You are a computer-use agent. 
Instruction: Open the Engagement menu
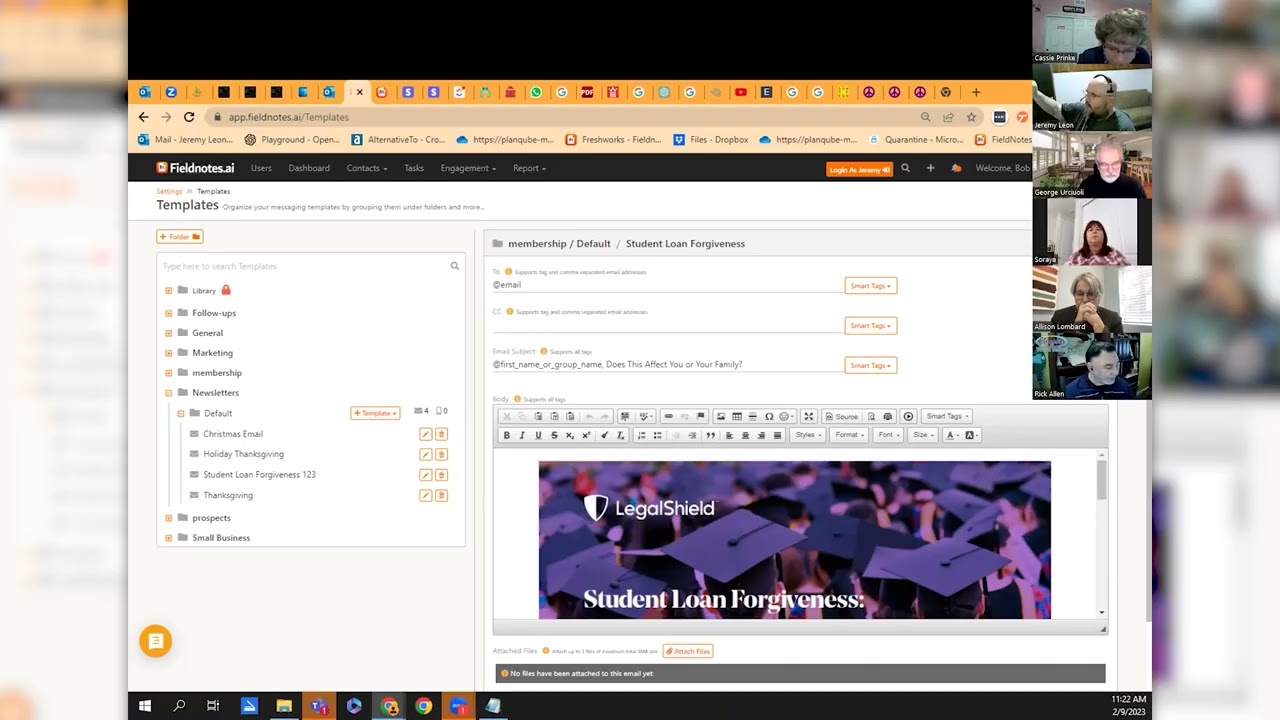click(x=468, y=168)
